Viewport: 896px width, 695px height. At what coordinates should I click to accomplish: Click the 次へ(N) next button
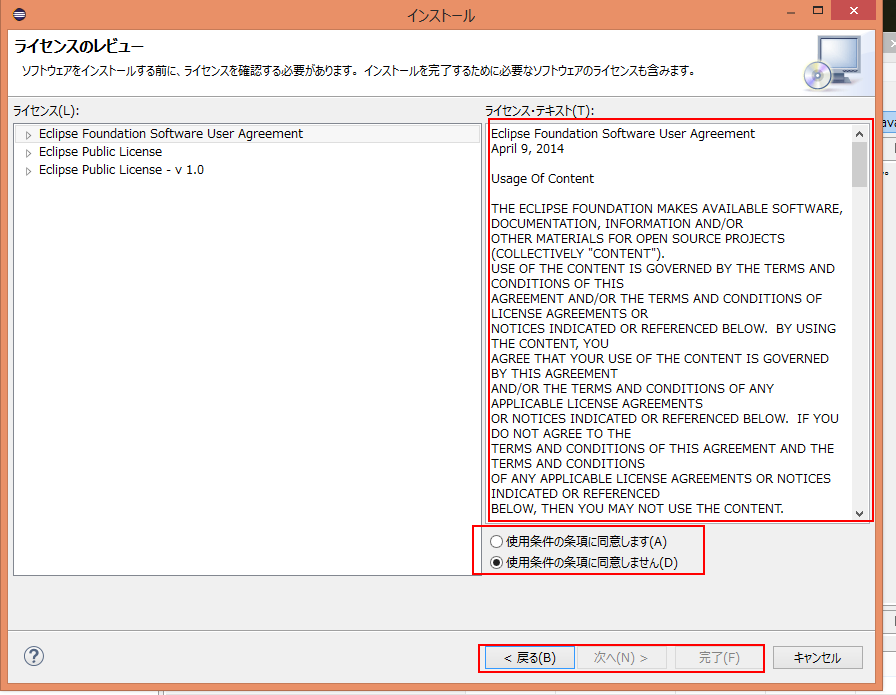pos(621,658)
